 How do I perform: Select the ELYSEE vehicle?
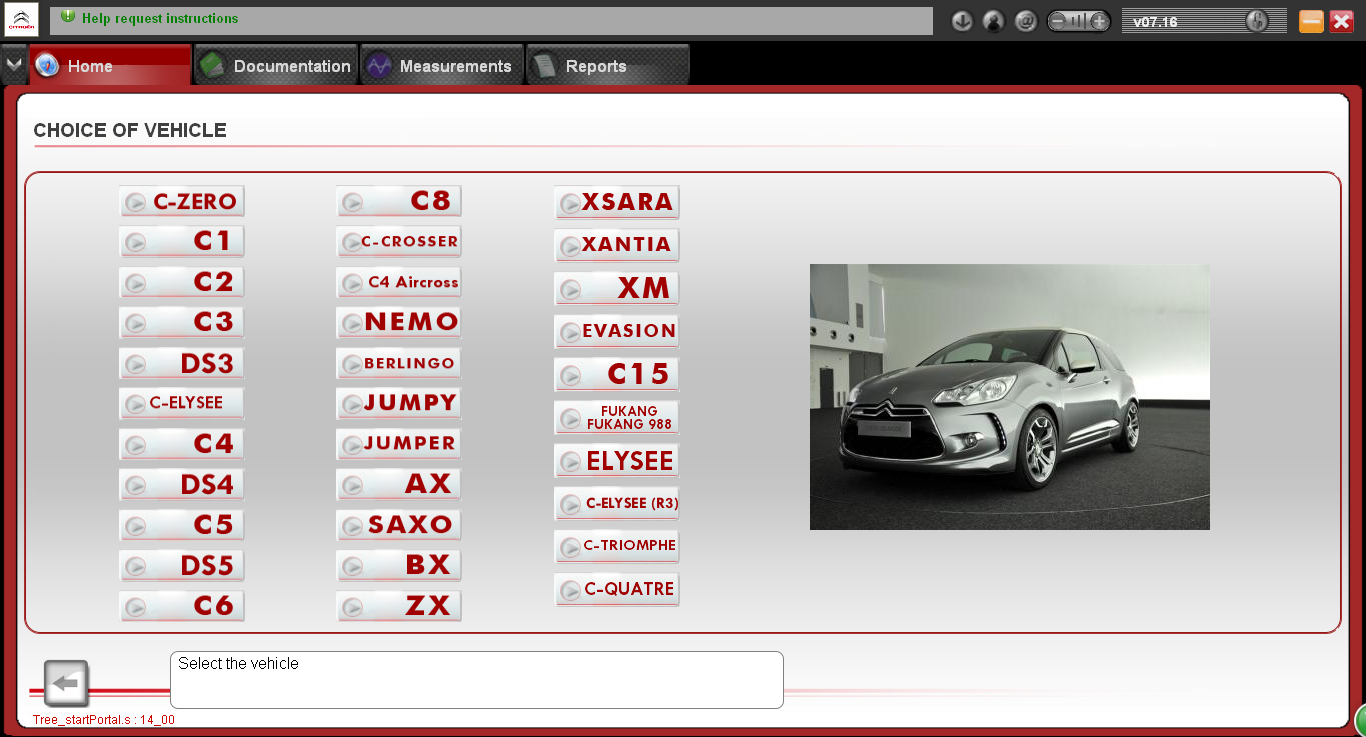point(617,461)
